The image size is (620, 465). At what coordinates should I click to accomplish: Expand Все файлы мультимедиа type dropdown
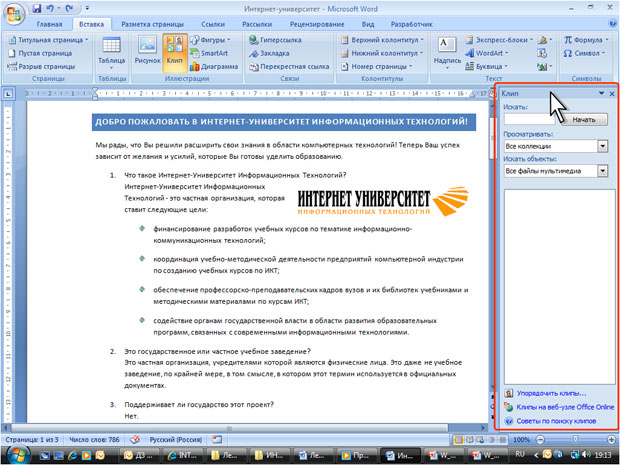coord(602,171)
